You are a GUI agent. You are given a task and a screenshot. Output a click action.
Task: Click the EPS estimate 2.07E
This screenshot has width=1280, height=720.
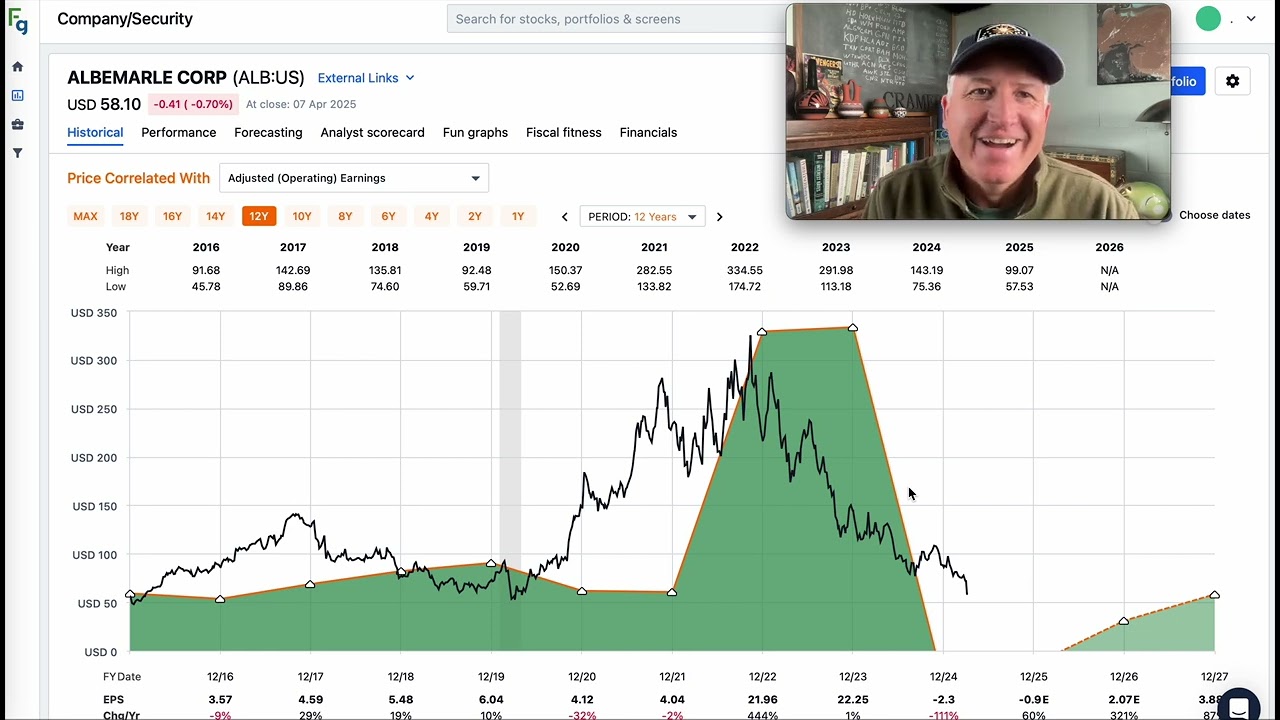(x=1124, y=700)
